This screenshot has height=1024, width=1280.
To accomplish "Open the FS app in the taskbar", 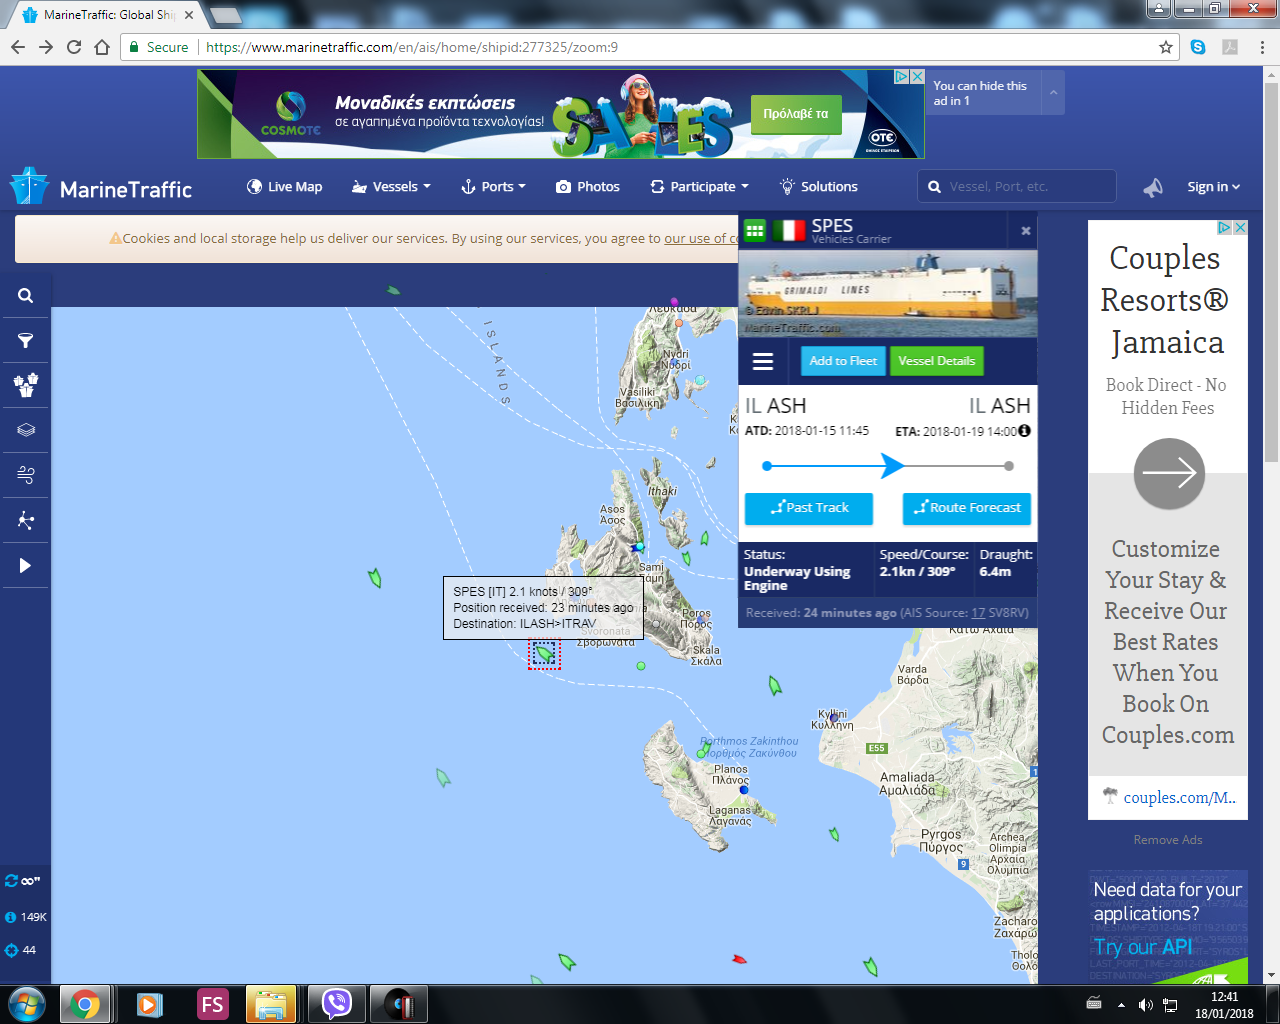I will tap(212, 1004).
